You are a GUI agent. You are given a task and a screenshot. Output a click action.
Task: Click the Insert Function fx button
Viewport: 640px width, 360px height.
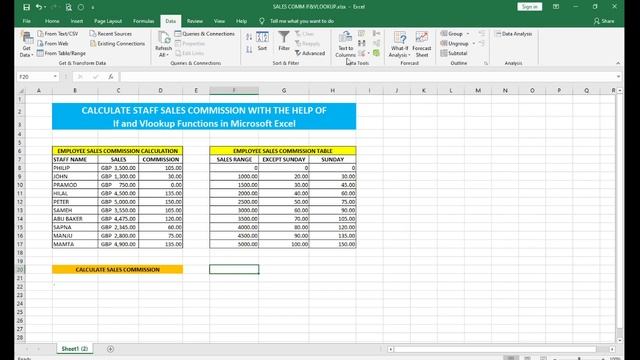tap(111, 77)
